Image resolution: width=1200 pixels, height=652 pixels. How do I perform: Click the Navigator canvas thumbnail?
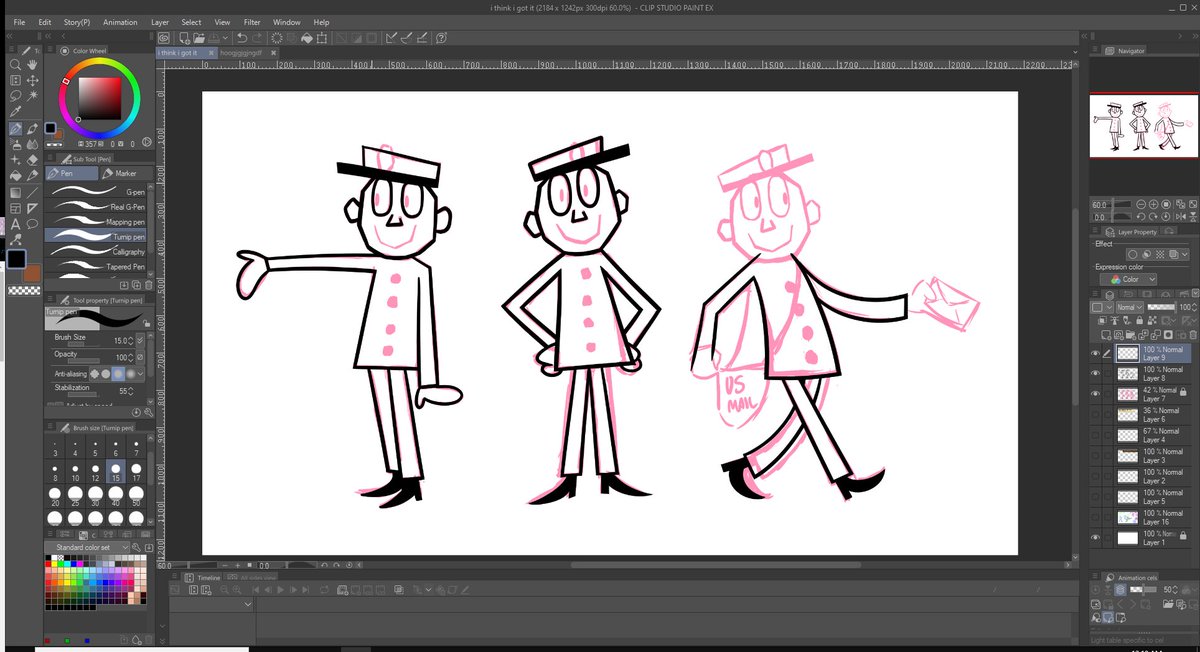pyautogui.click(x=1143, y=125)
